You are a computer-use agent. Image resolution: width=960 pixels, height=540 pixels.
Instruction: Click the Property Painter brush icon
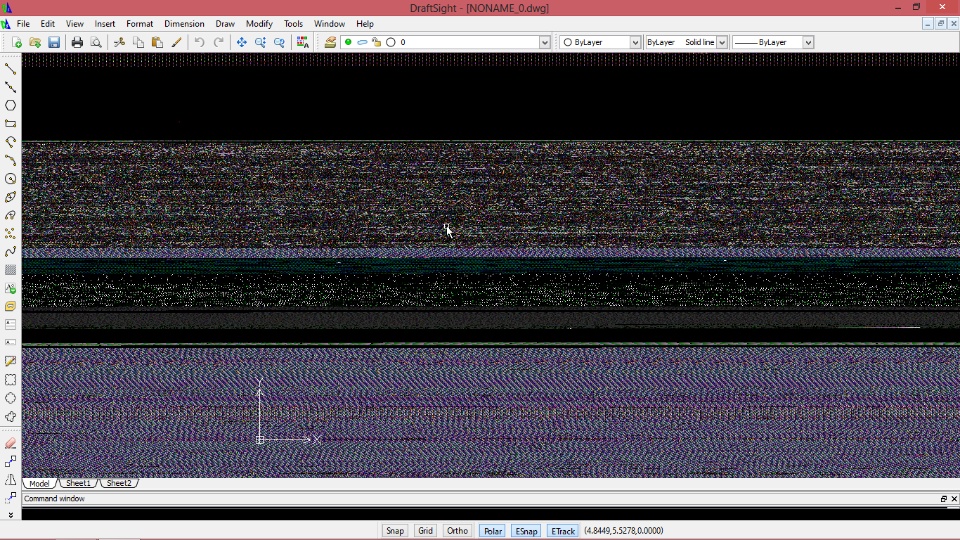pos(176,42)
